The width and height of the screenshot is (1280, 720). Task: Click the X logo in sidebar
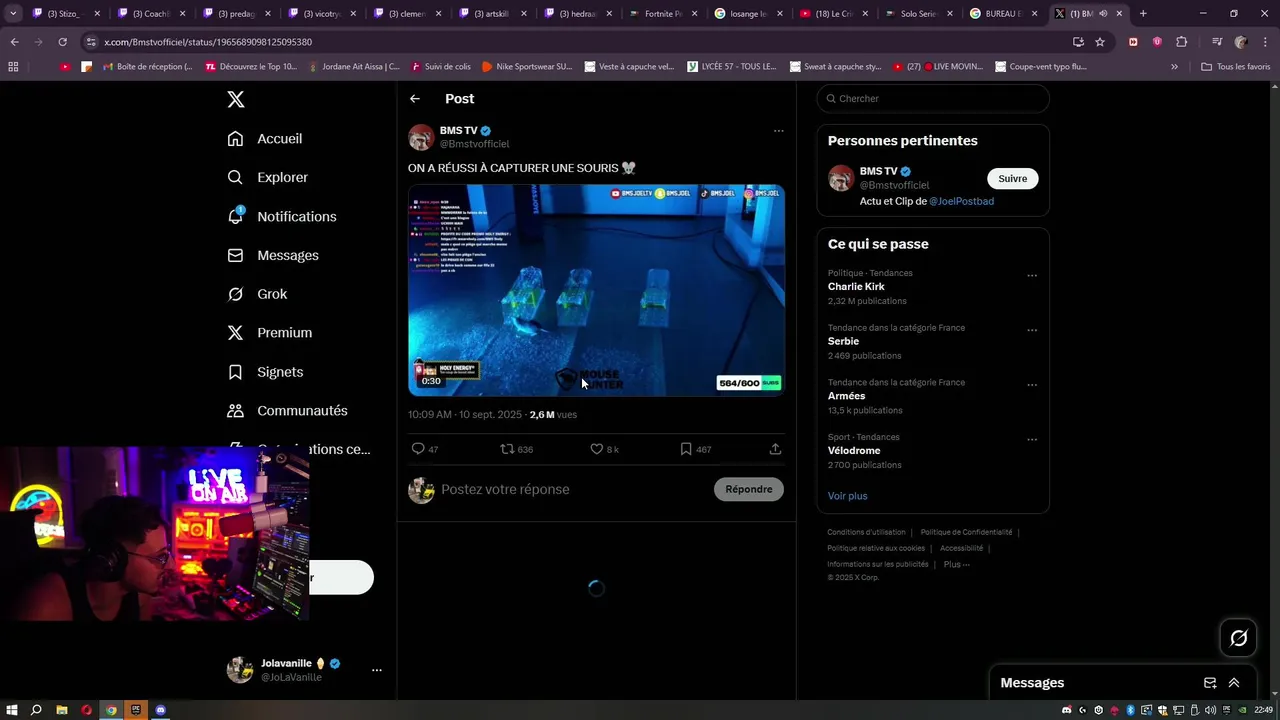click(235, 99)
